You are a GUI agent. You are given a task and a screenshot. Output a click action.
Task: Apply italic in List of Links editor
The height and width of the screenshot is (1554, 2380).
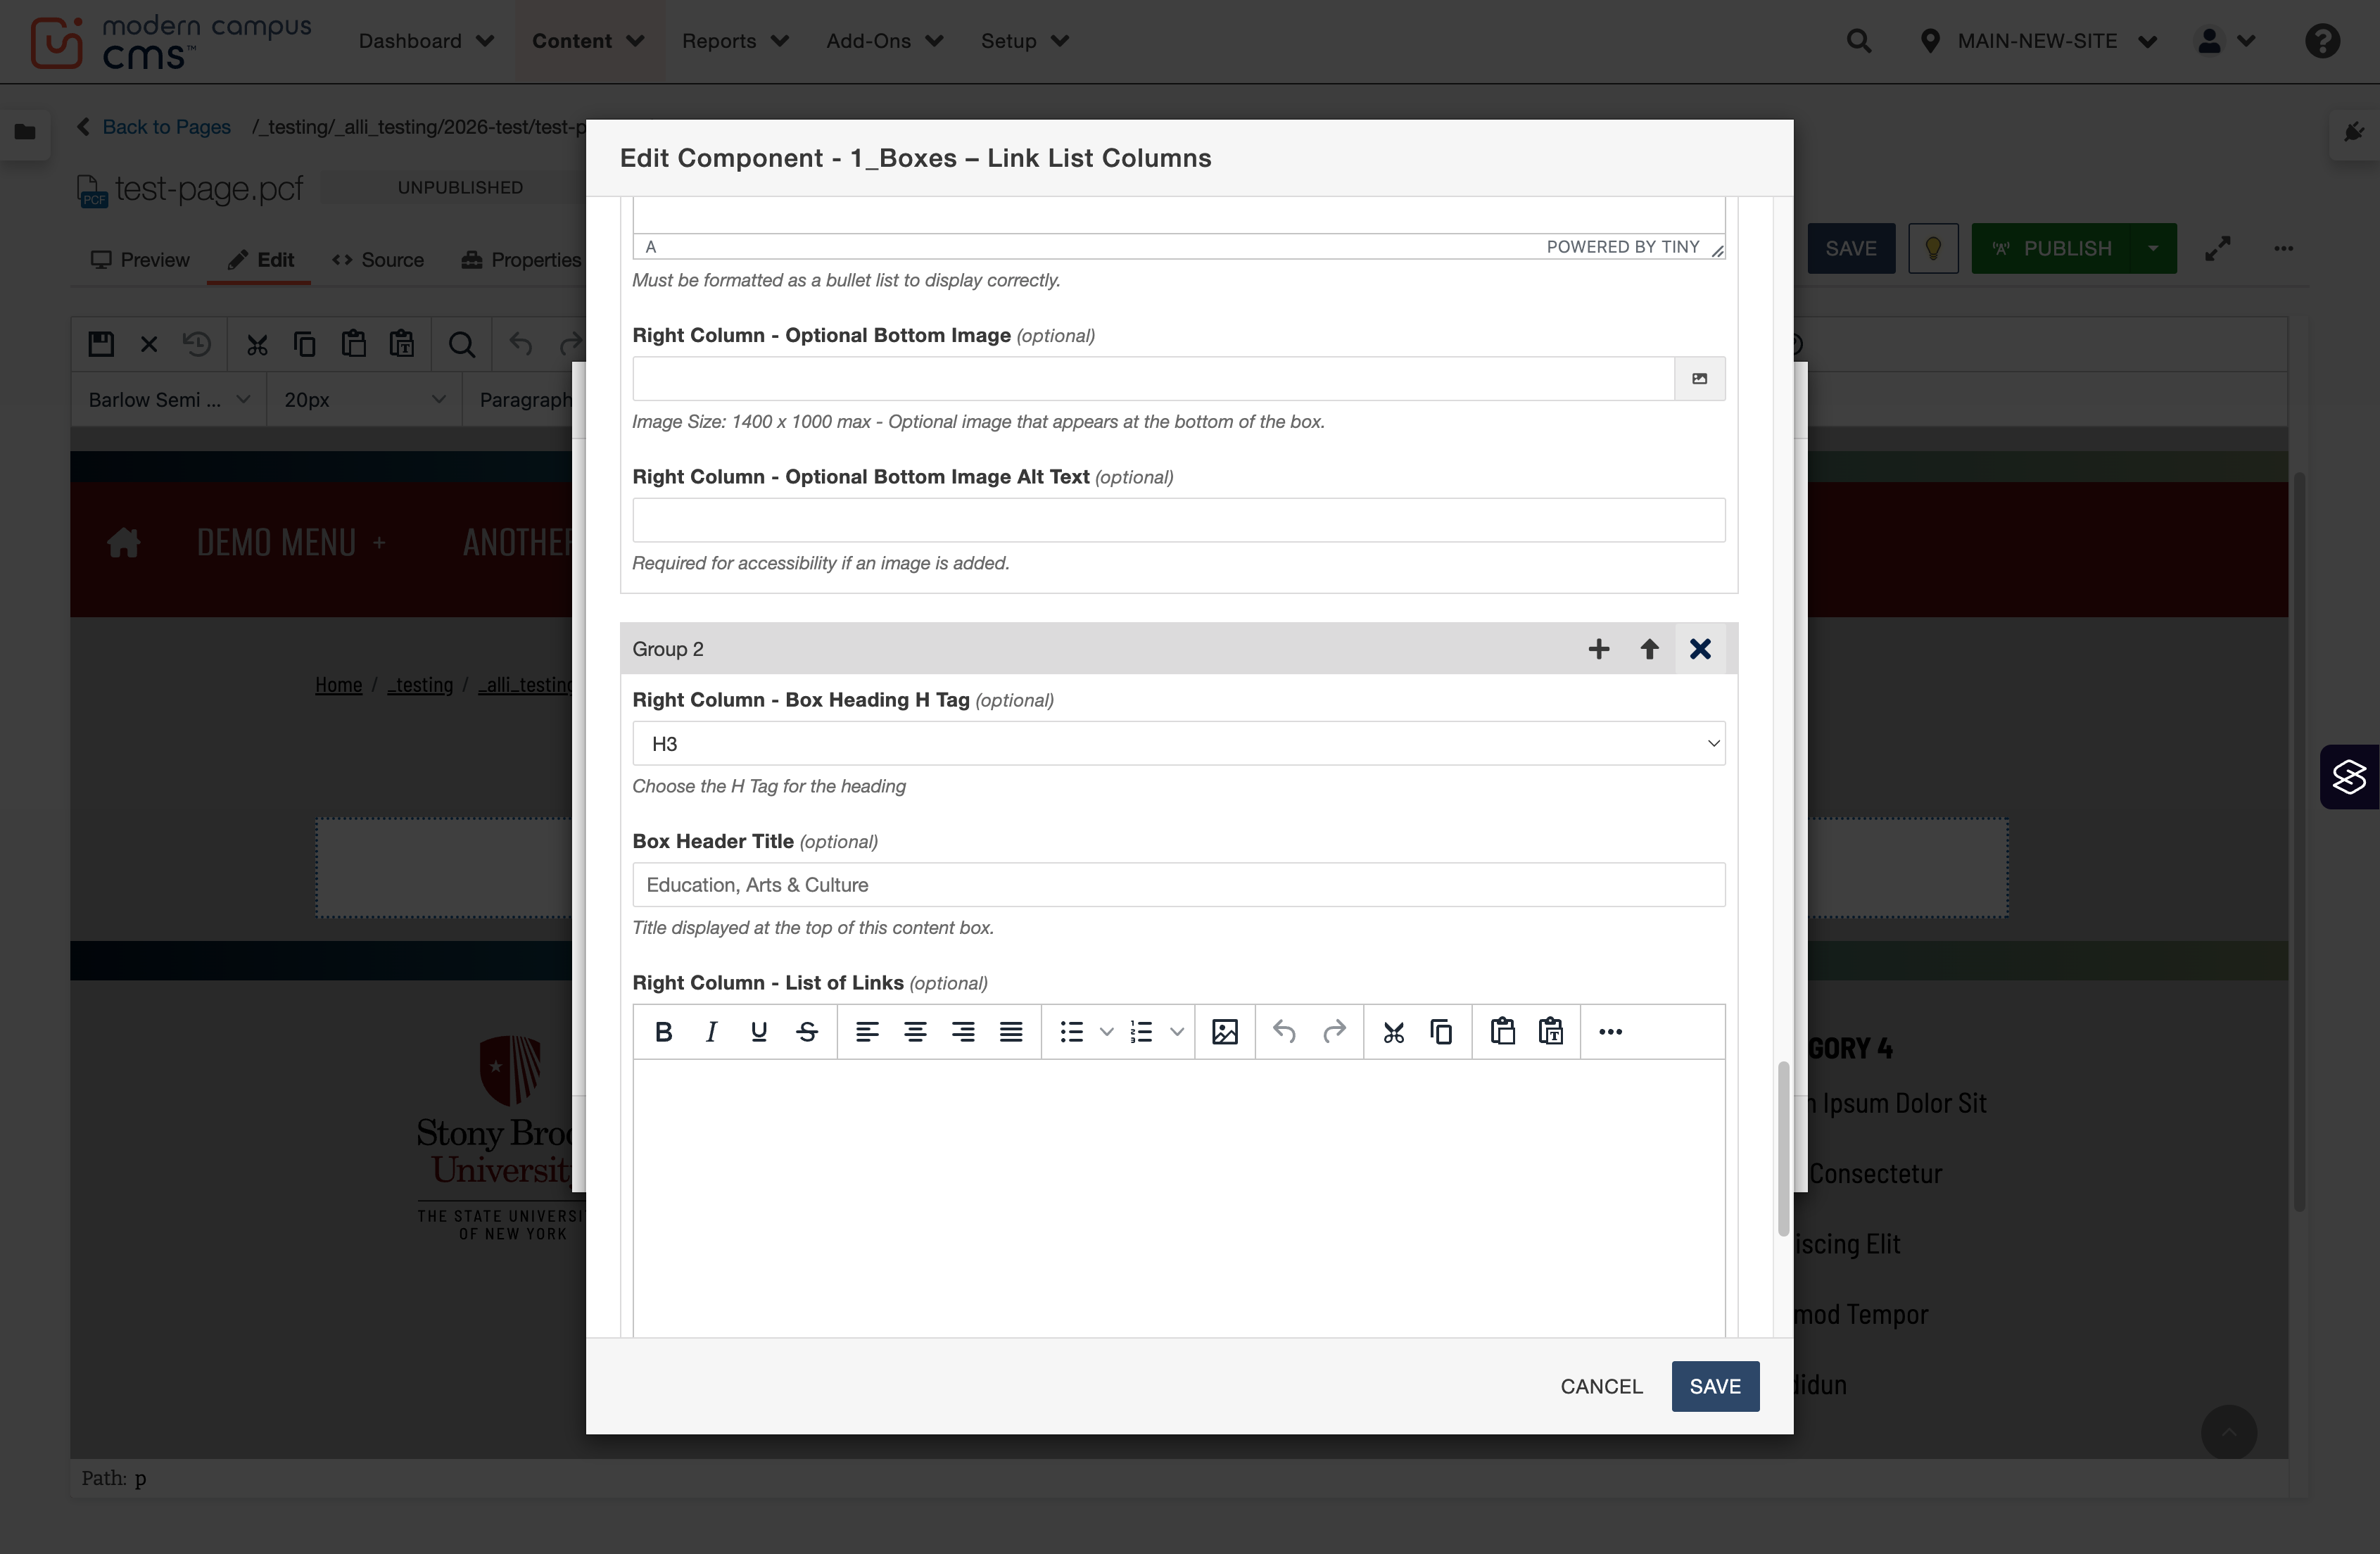coord(711,1032)
